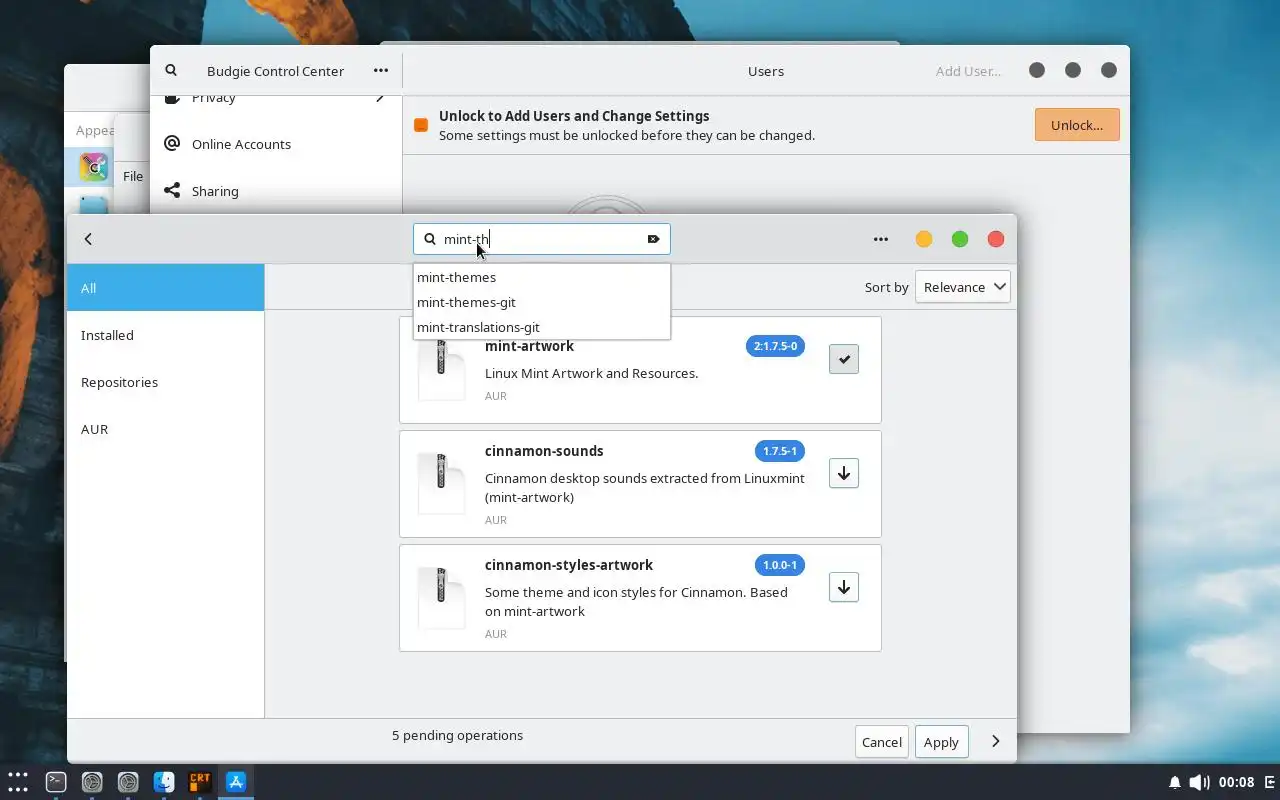This screenshot has height=800, width=1280.
Task: Mark cinnamon-styles-artwork for download
Action: (x=844, y=587)
